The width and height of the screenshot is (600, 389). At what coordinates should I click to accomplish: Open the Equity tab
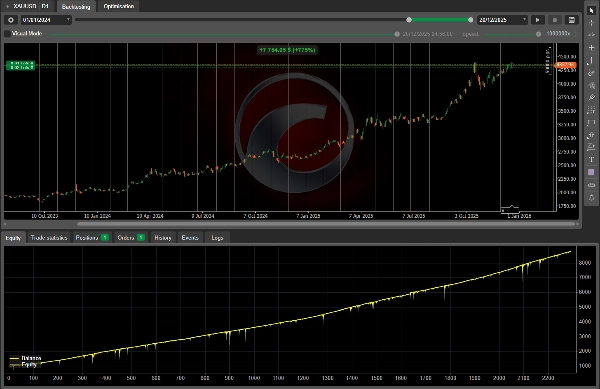[x=13, y=238]
